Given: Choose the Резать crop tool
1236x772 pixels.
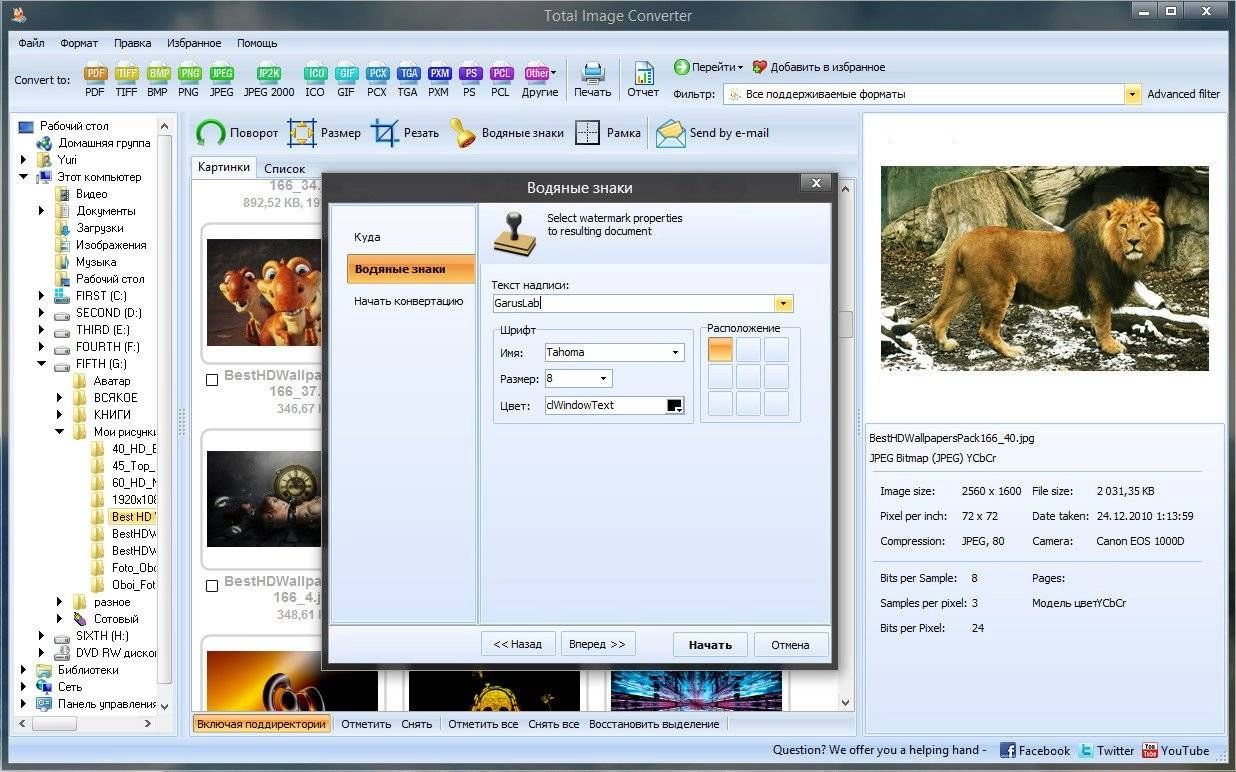Looking at the screenshot, I should point(405,133).
